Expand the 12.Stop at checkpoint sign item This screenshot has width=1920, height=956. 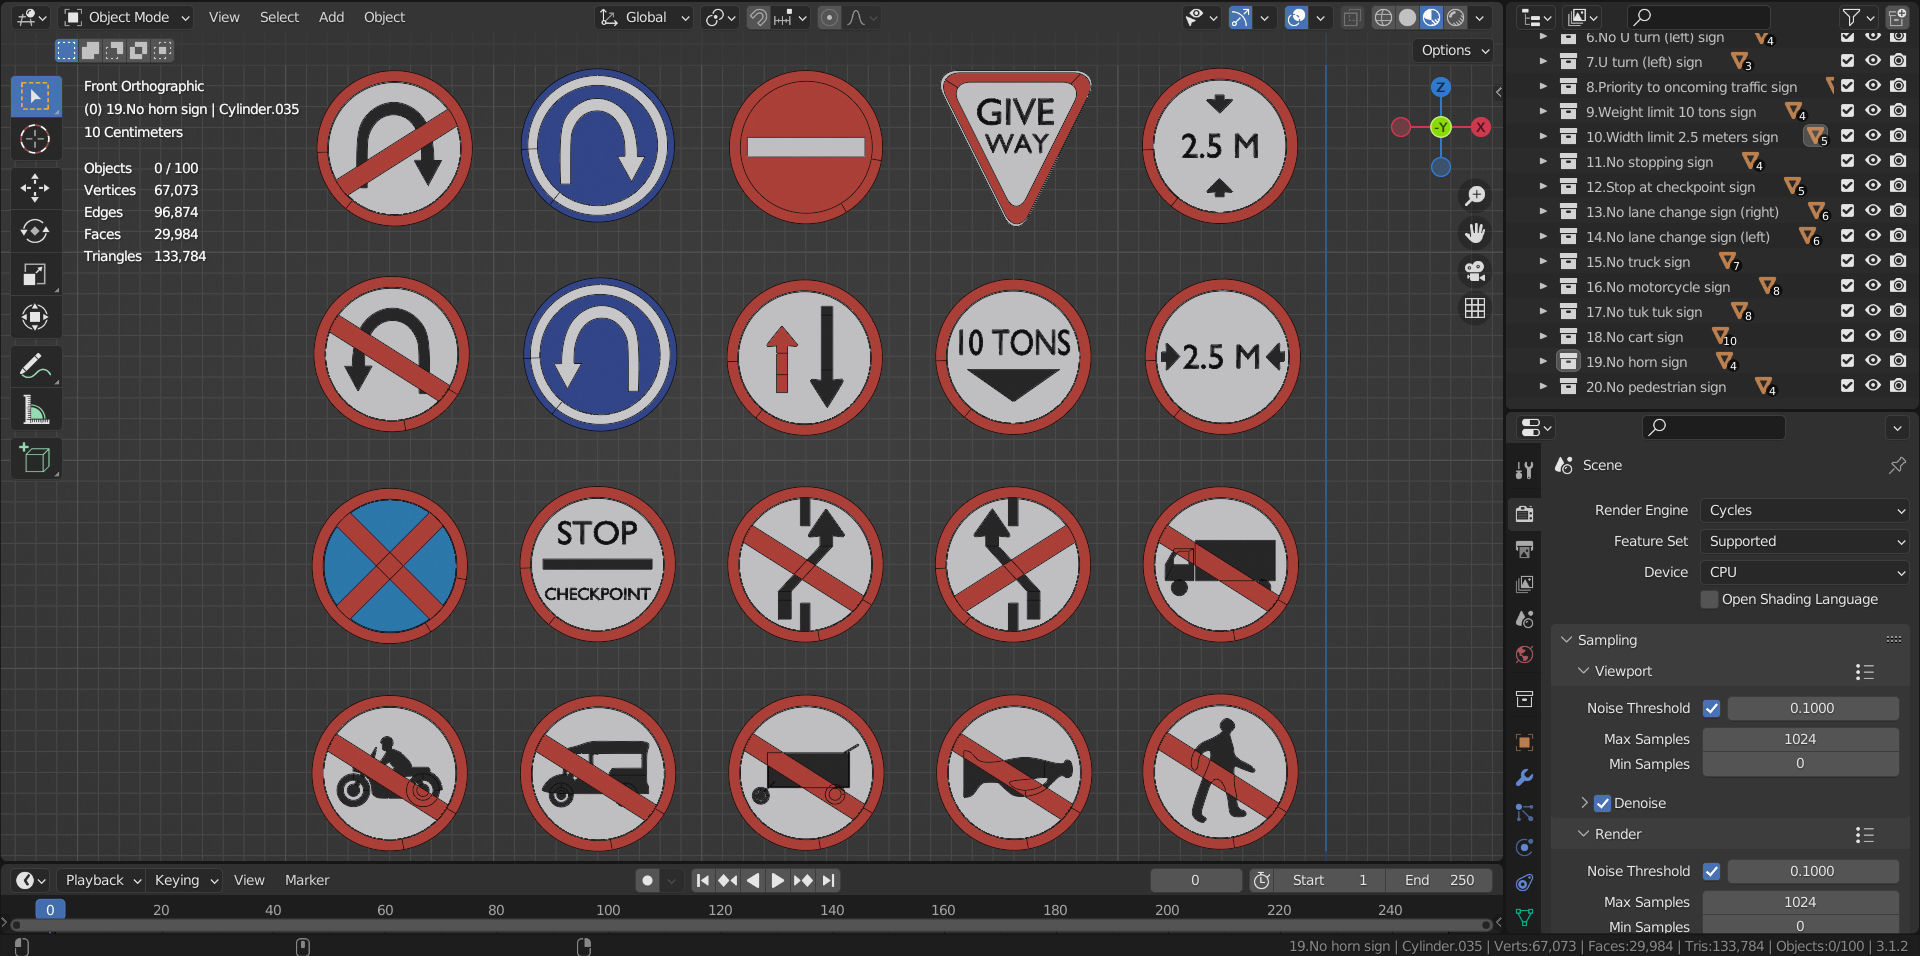click(x=1544, y=187)
